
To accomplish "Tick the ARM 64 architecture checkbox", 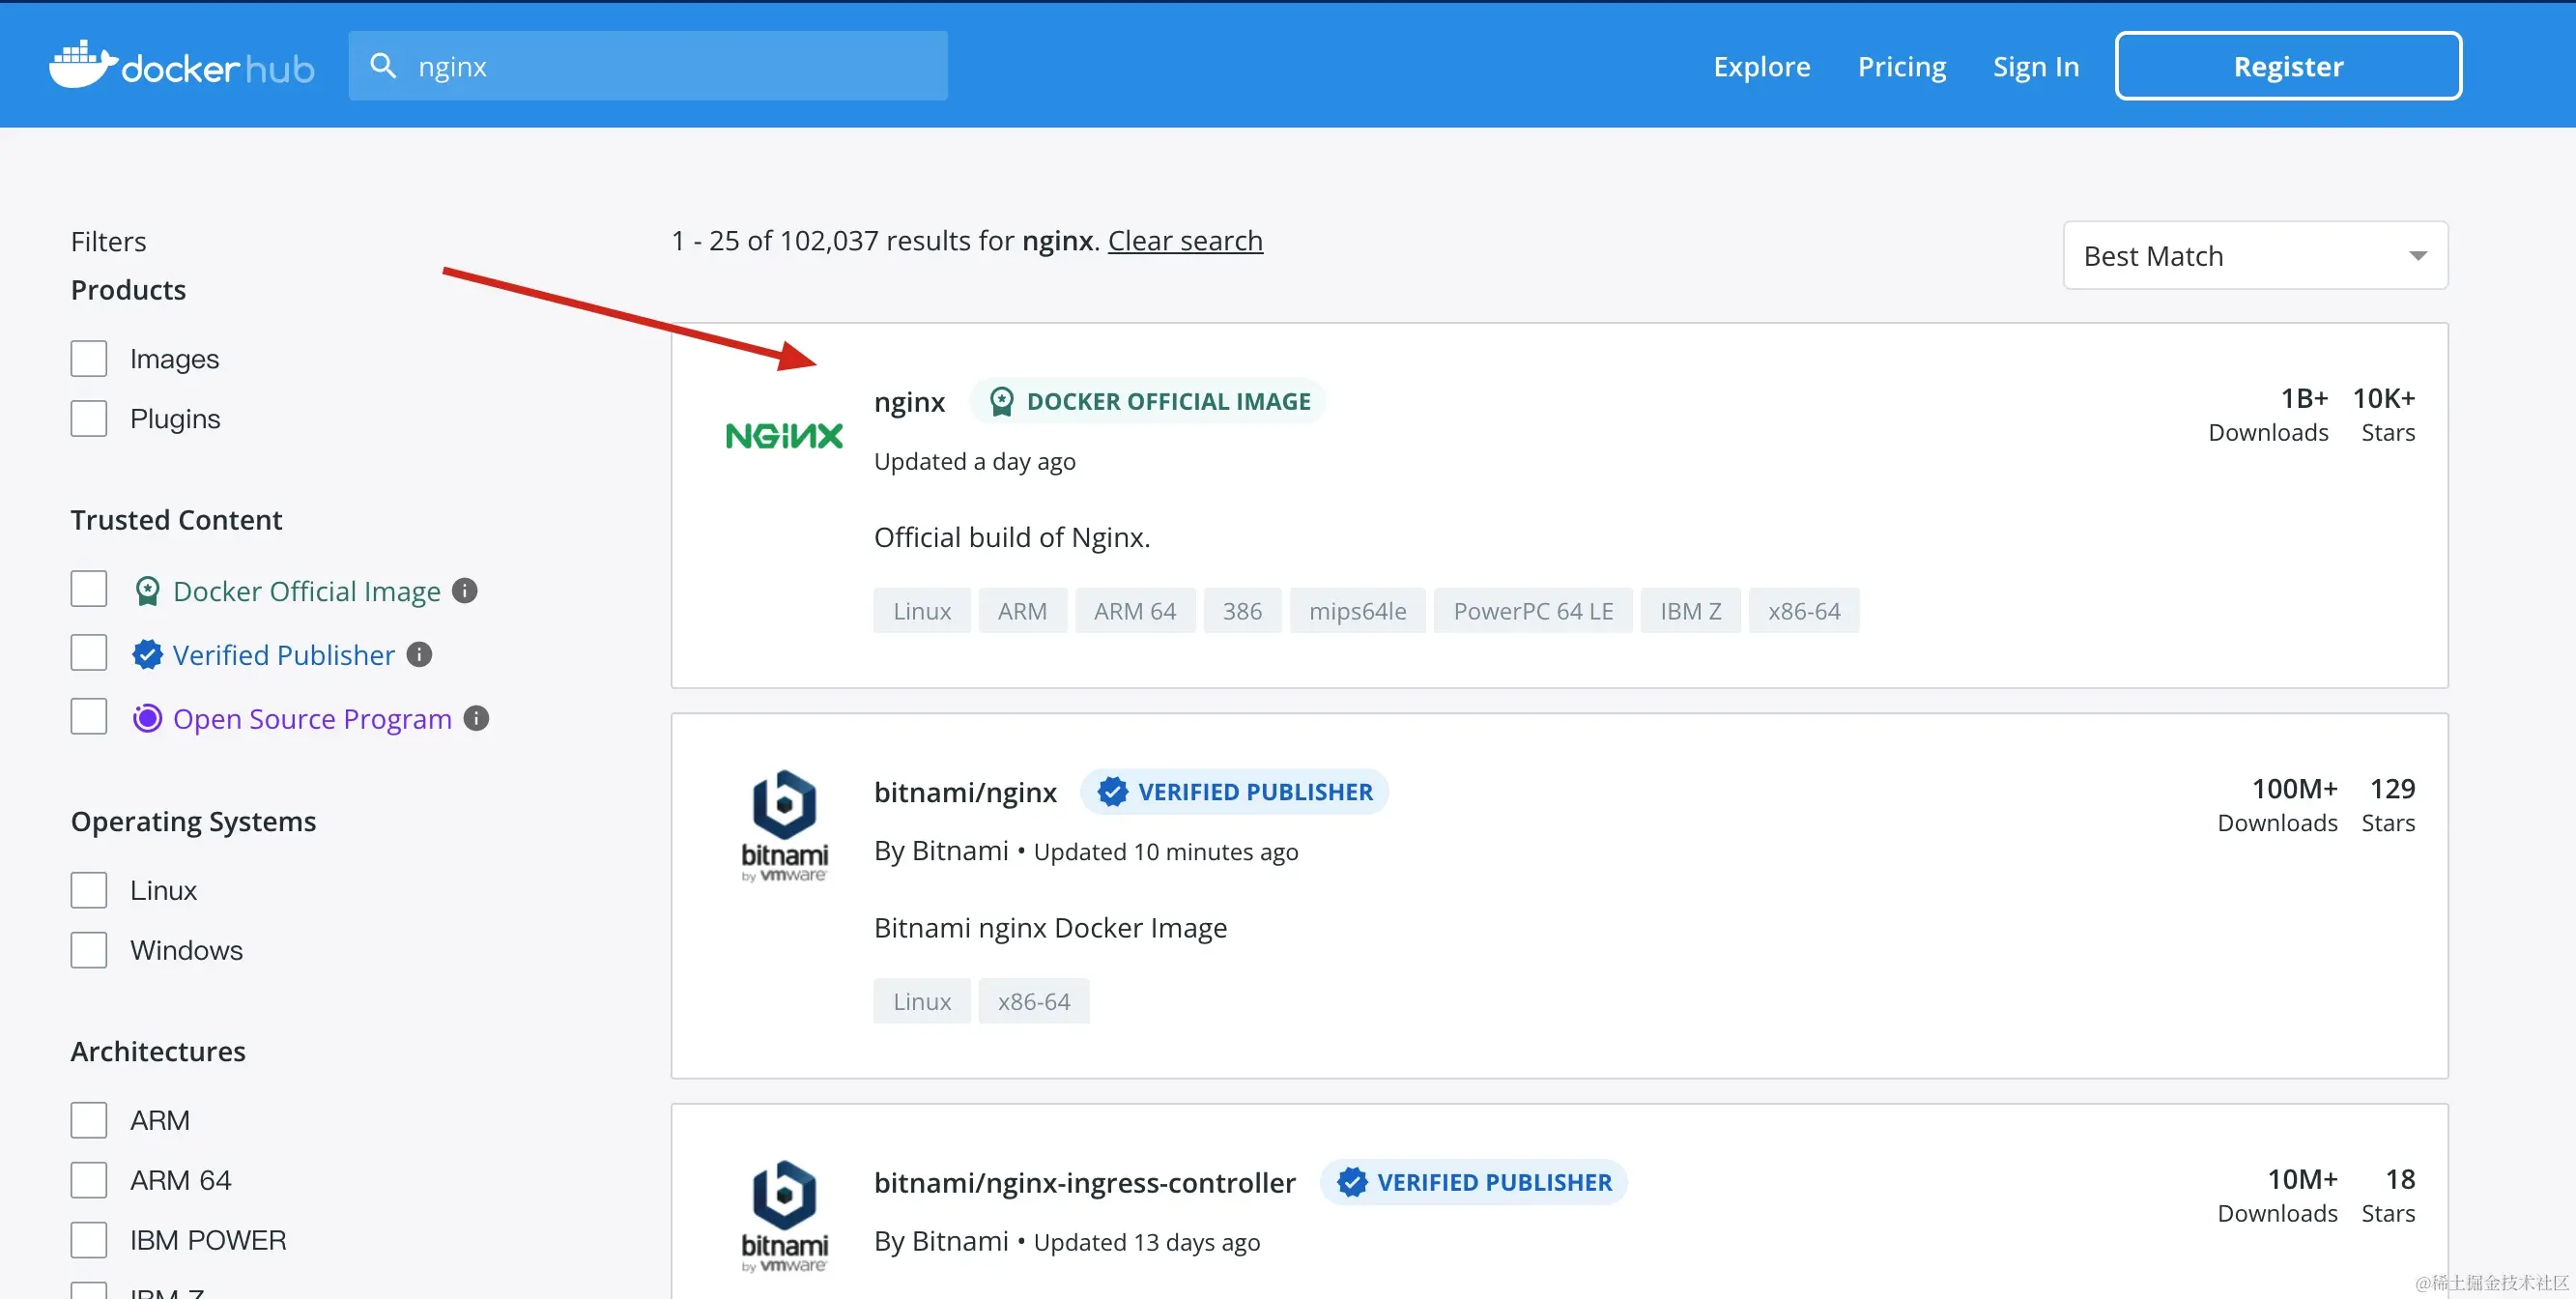I will click(89, 1180).
